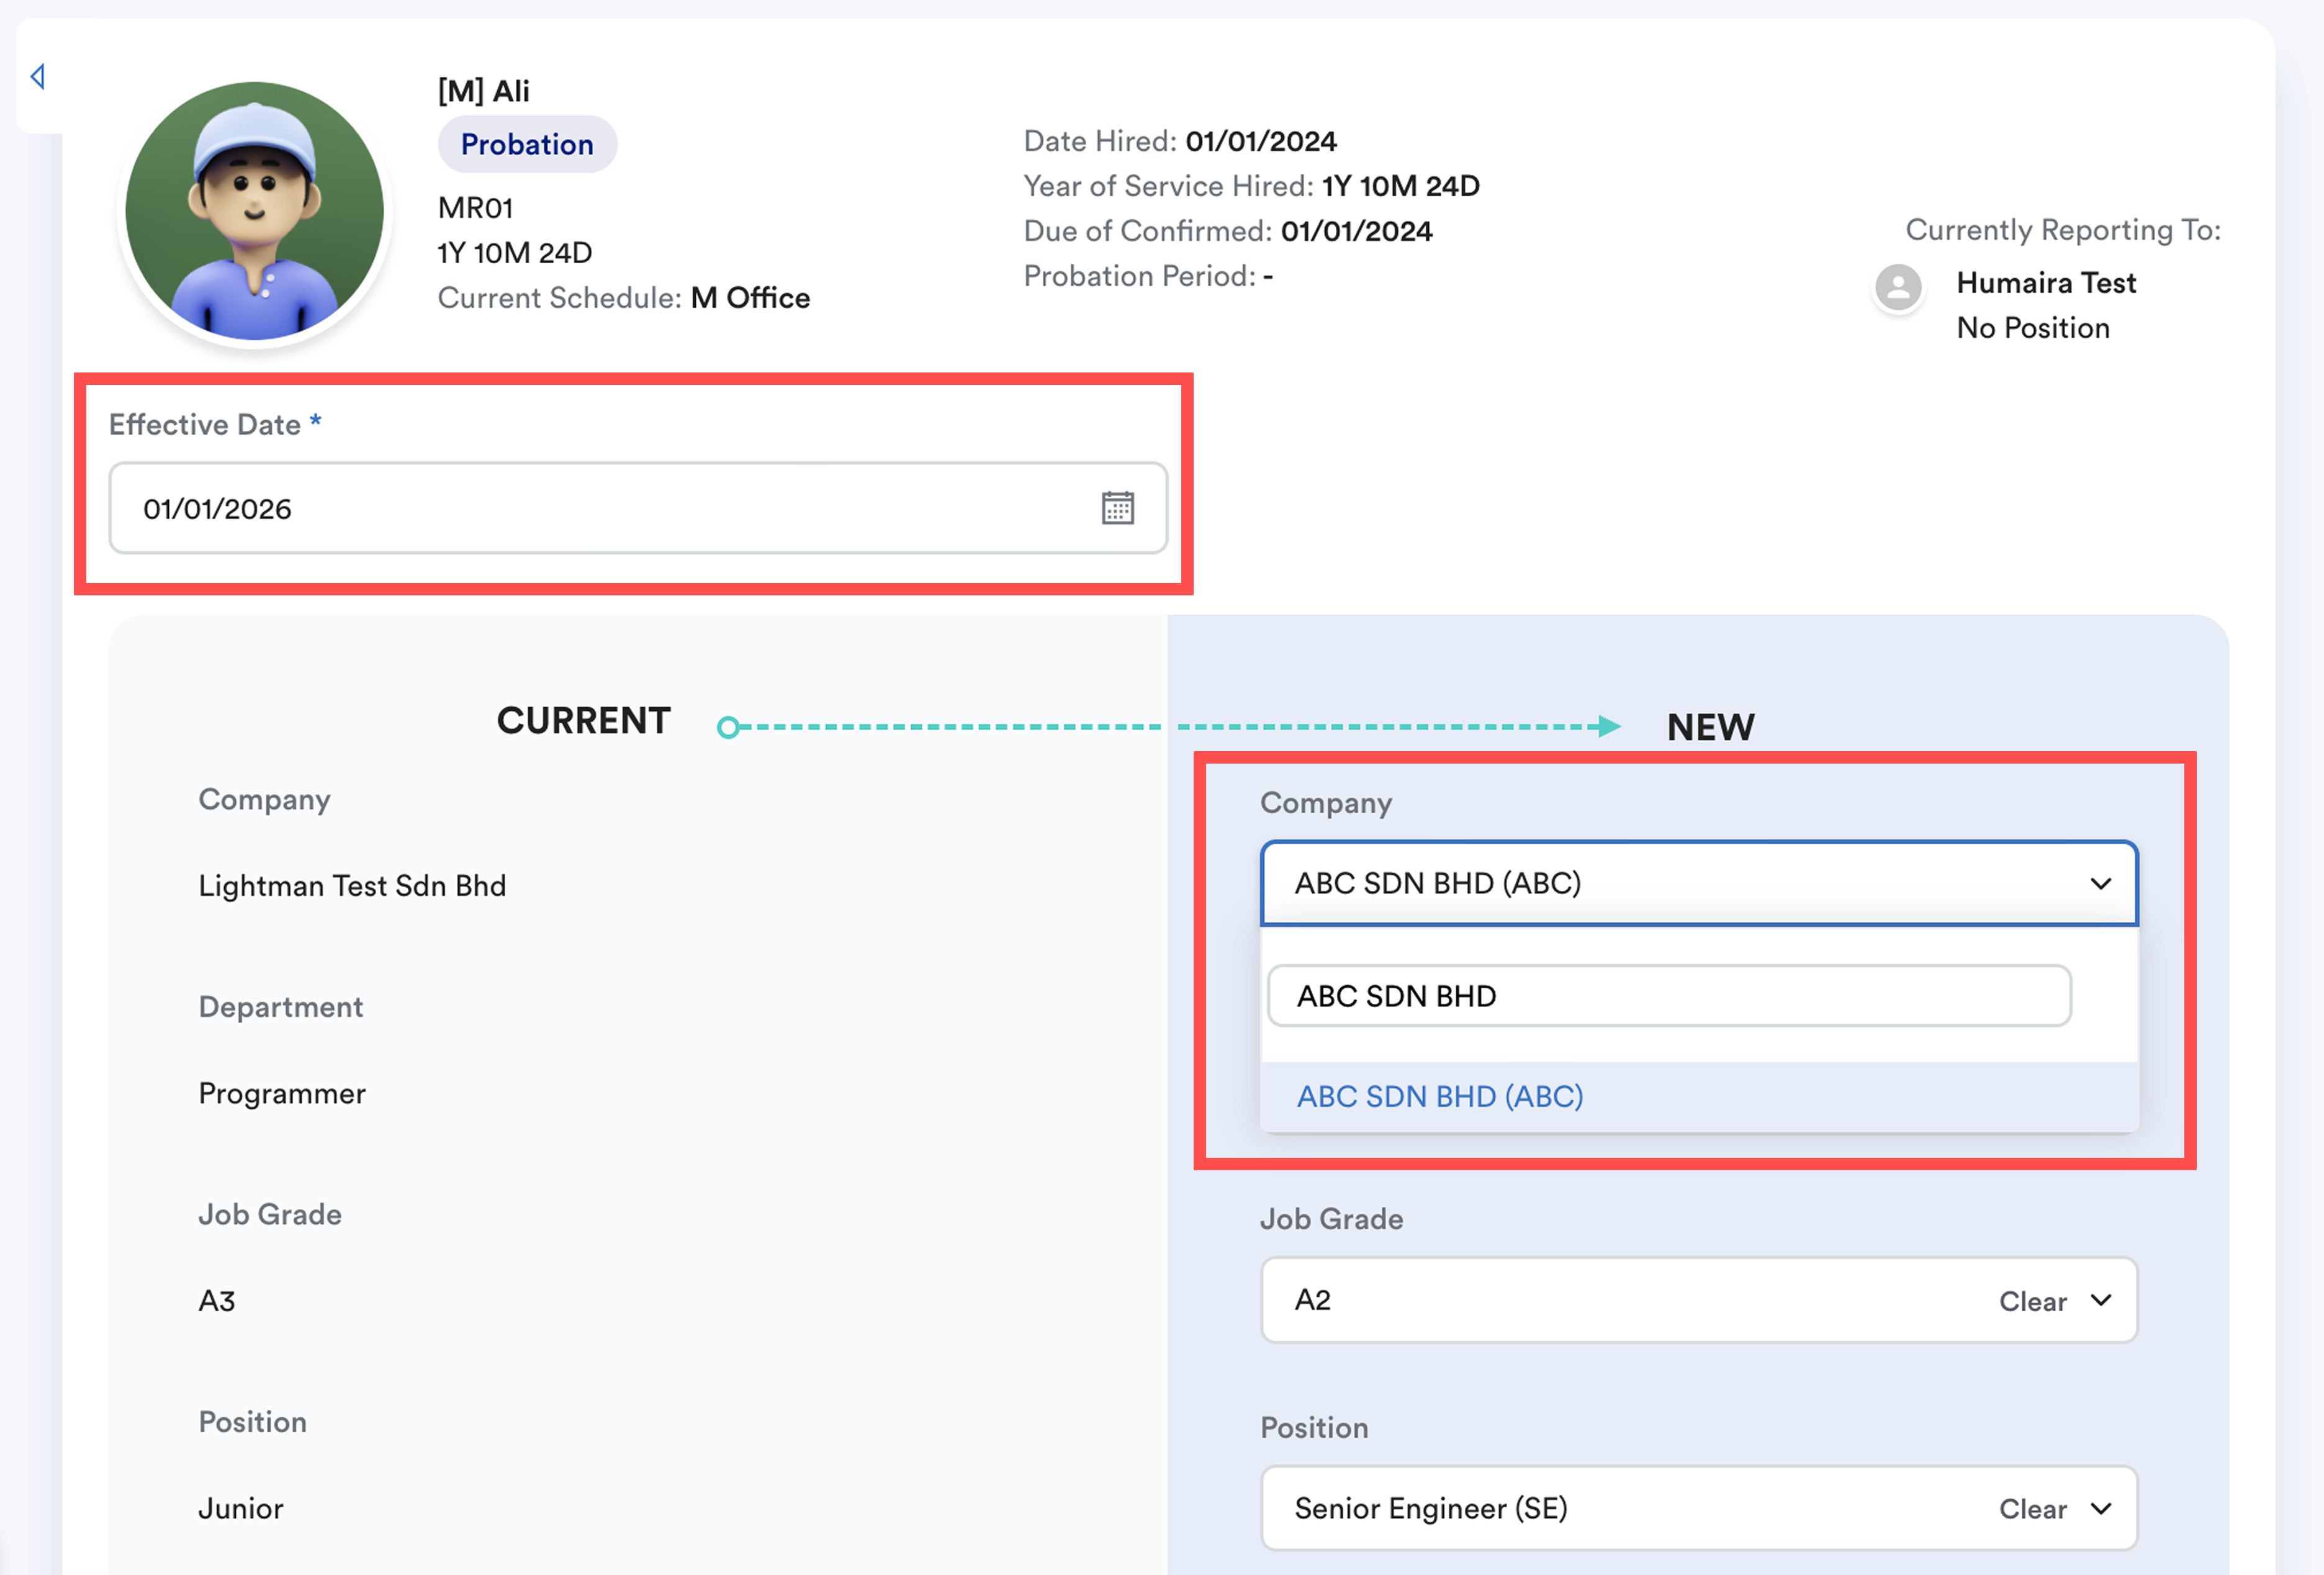Click the back arrow icon
Screen dimensions: 2324x1575
point(38,76)
